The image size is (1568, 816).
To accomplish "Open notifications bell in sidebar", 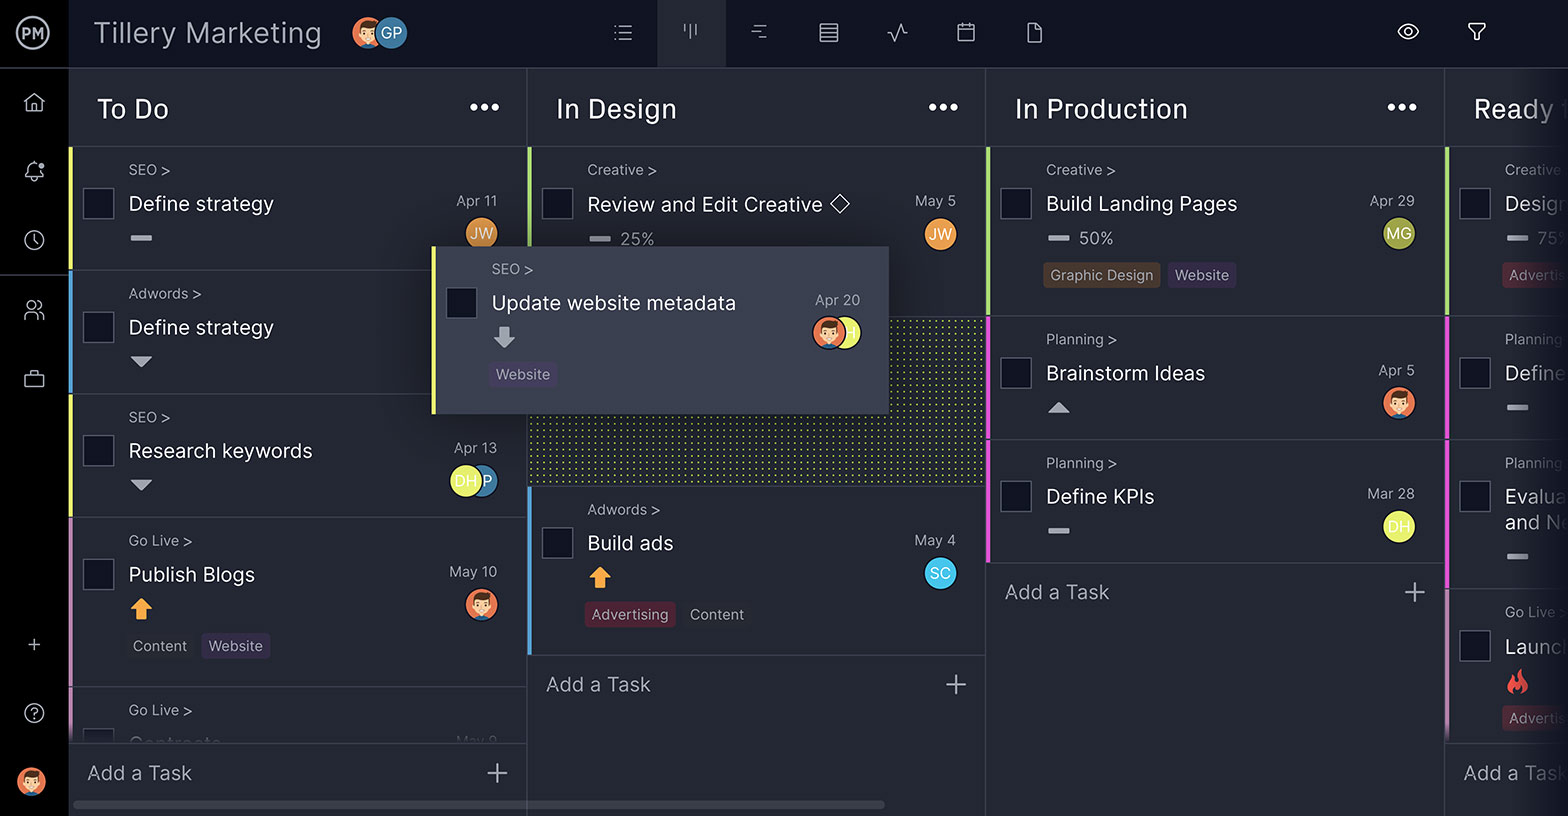I will click(x=34, y=171).
